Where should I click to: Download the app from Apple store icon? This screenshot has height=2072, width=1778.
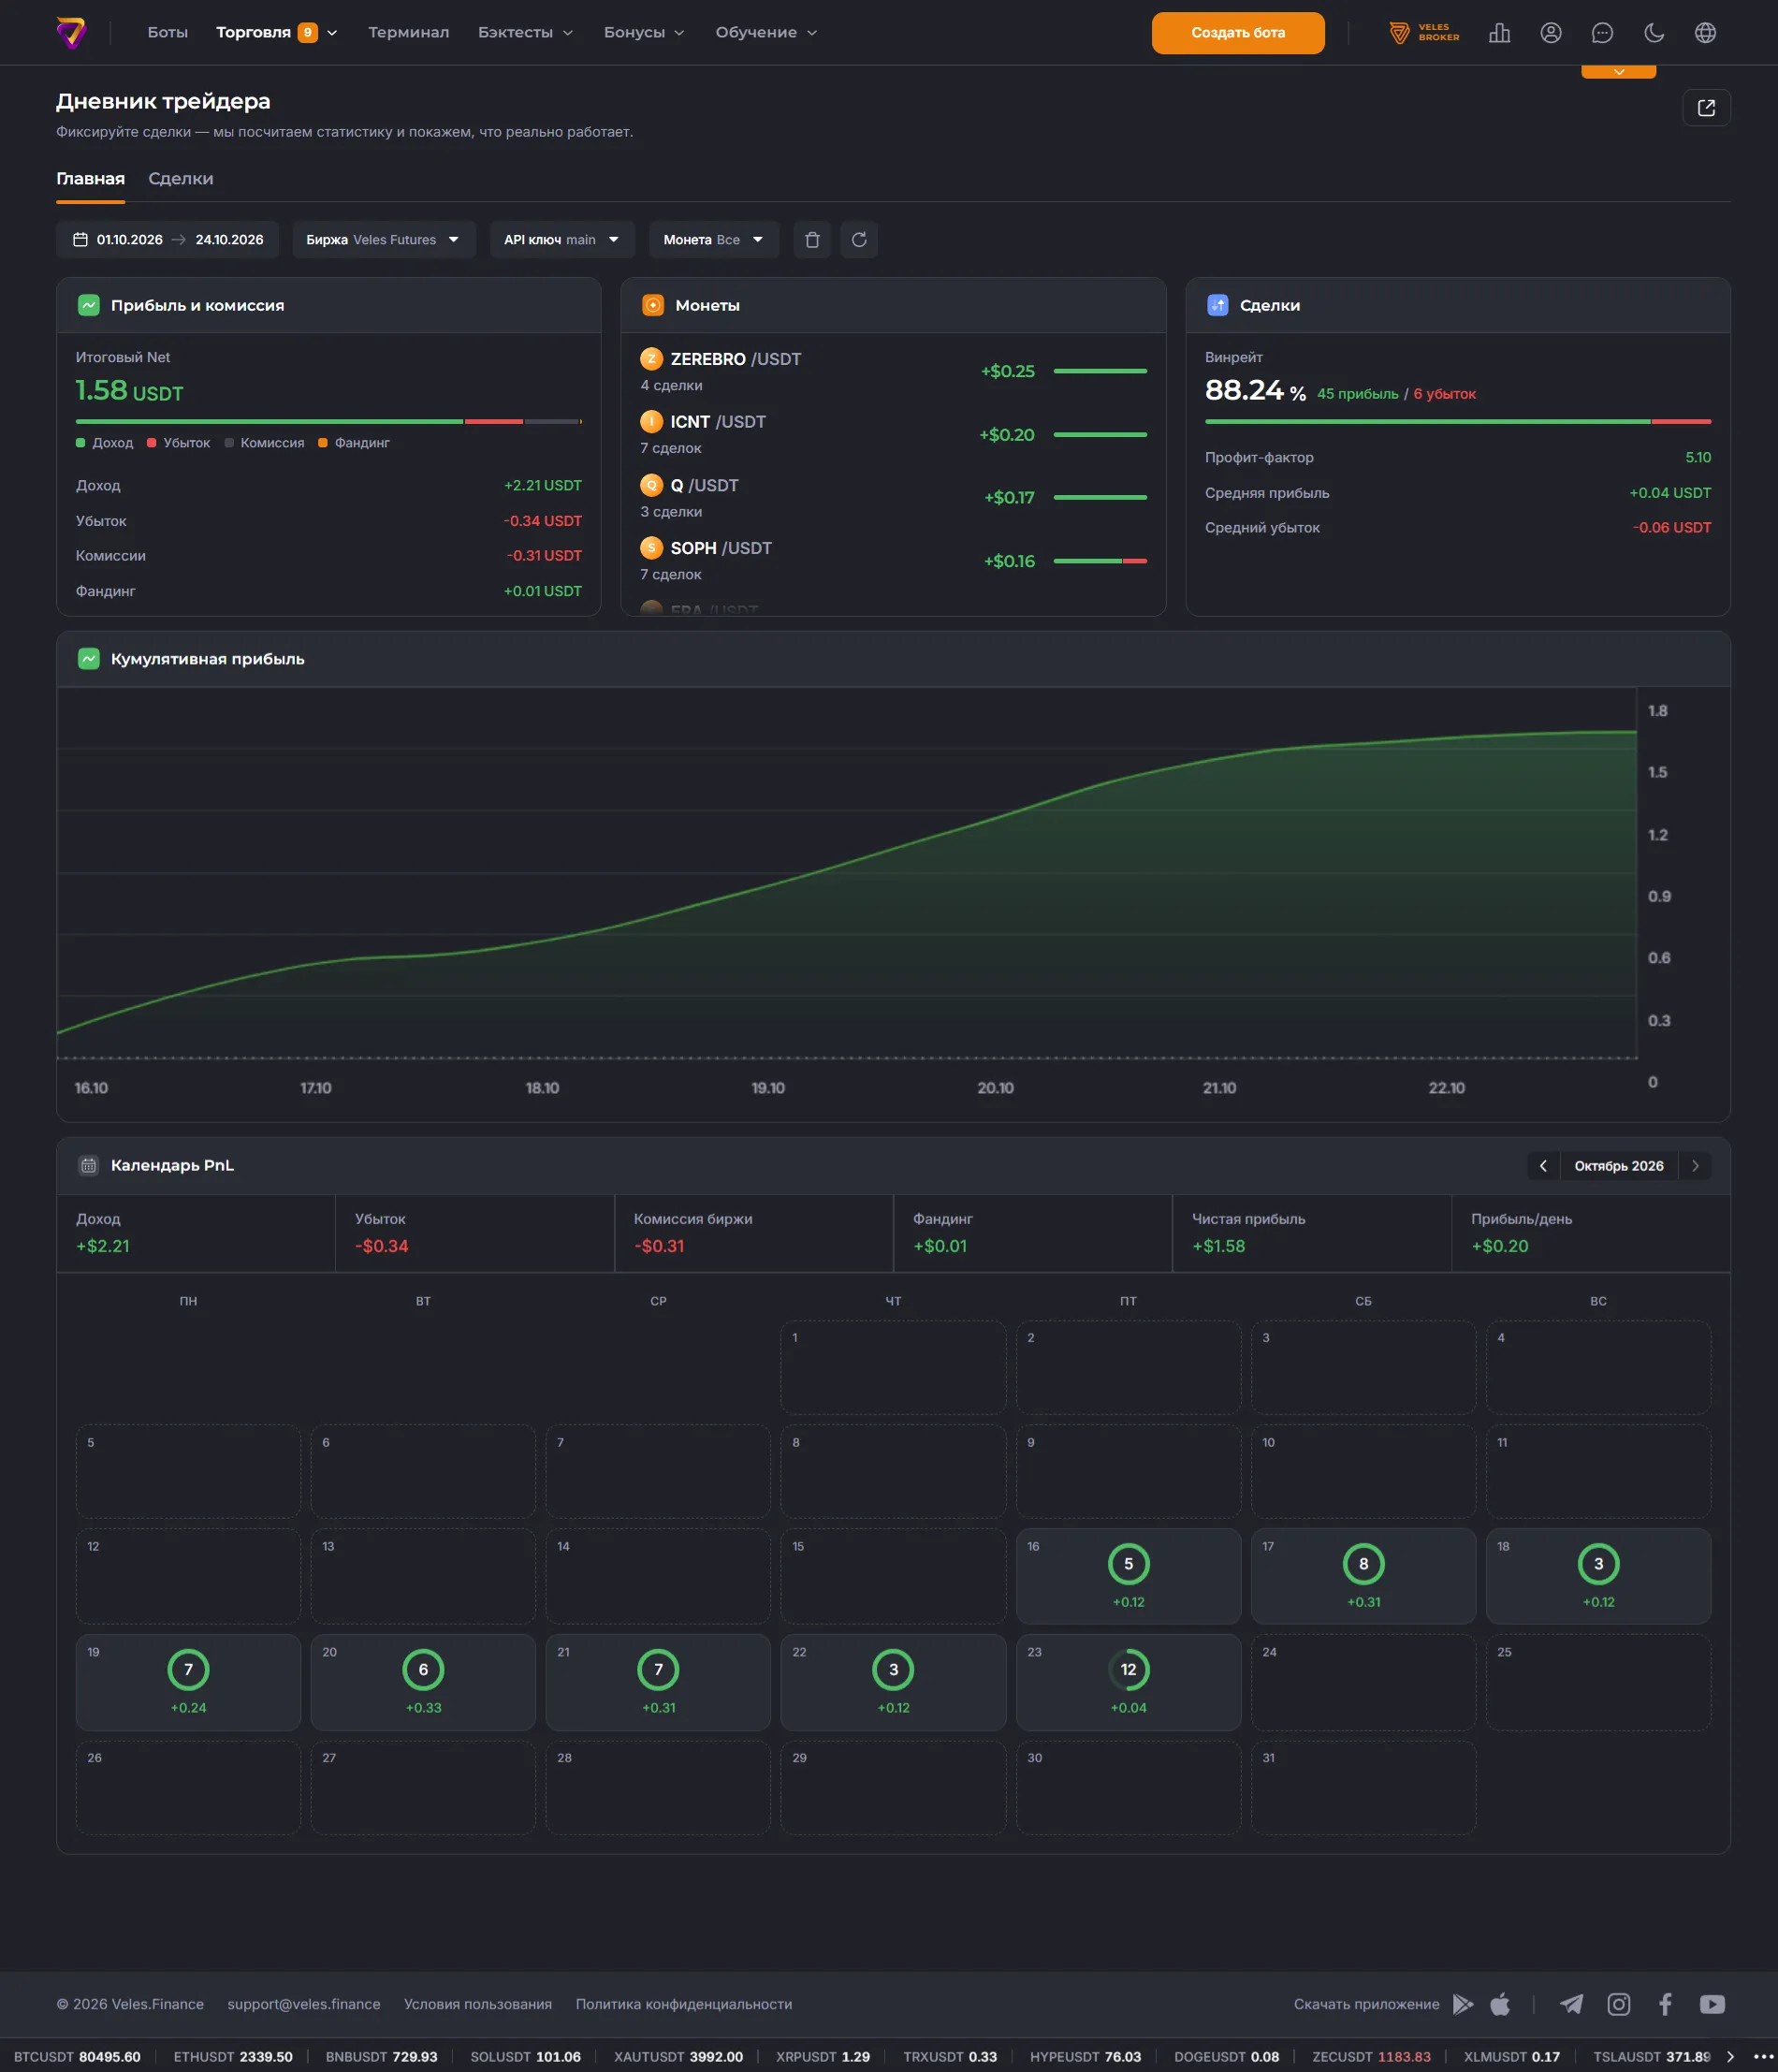[1500, 2004]
